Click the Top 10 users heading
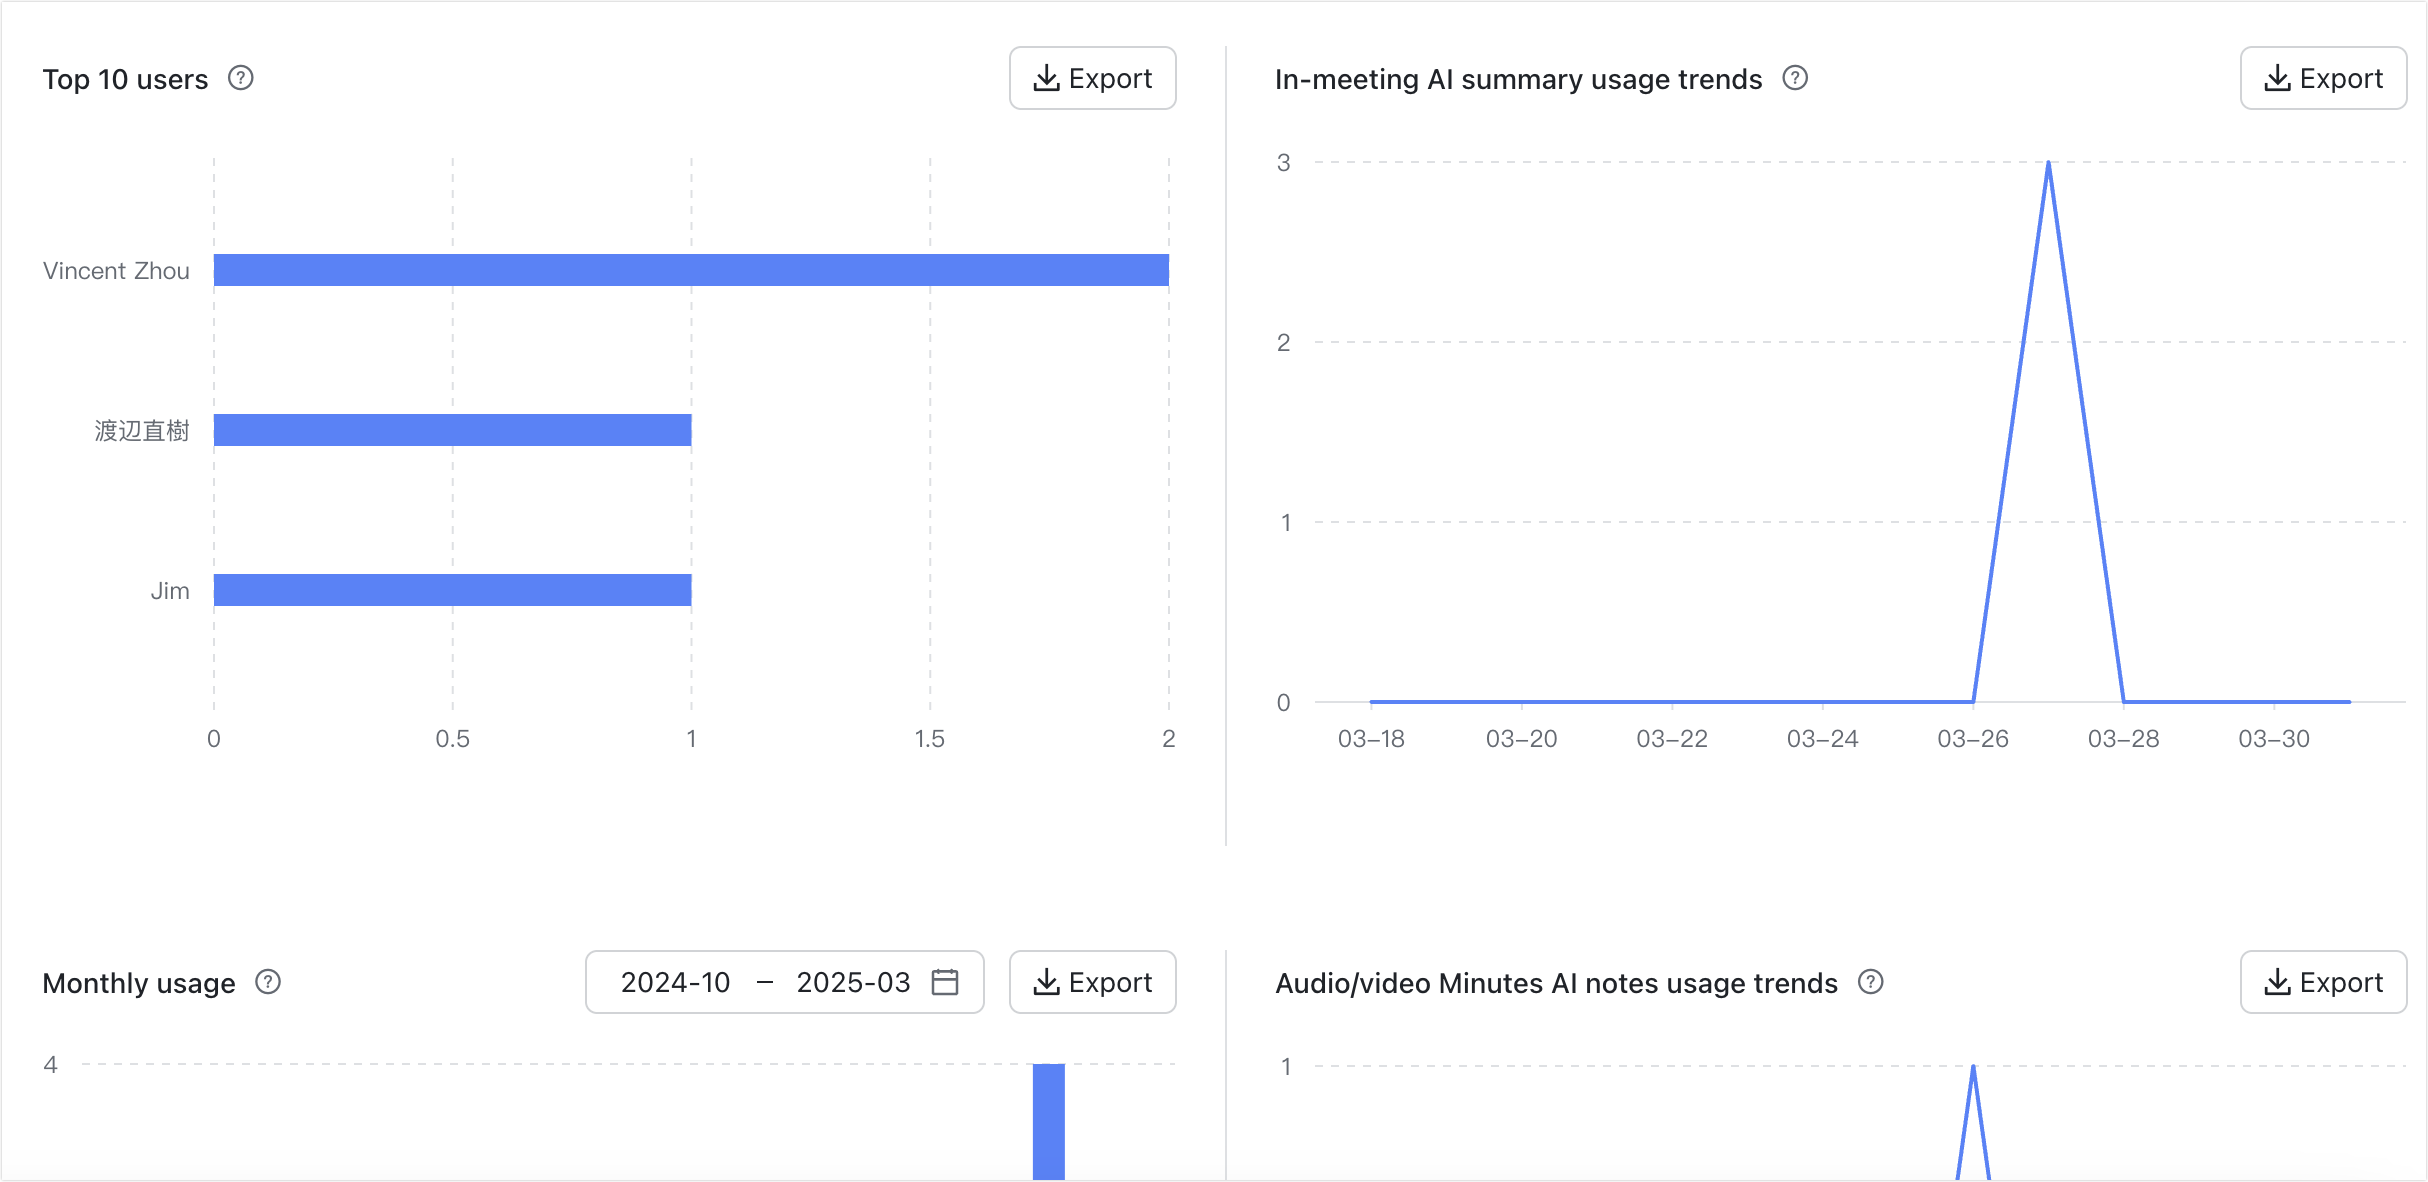Viewport: 2428px width, 1182px height. (125, 79)
